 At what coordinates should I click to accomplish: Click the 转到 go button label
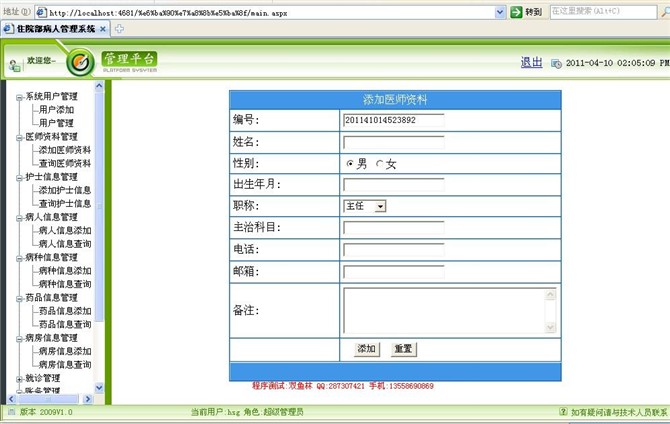pyautogui.click(x=533, y=12)
